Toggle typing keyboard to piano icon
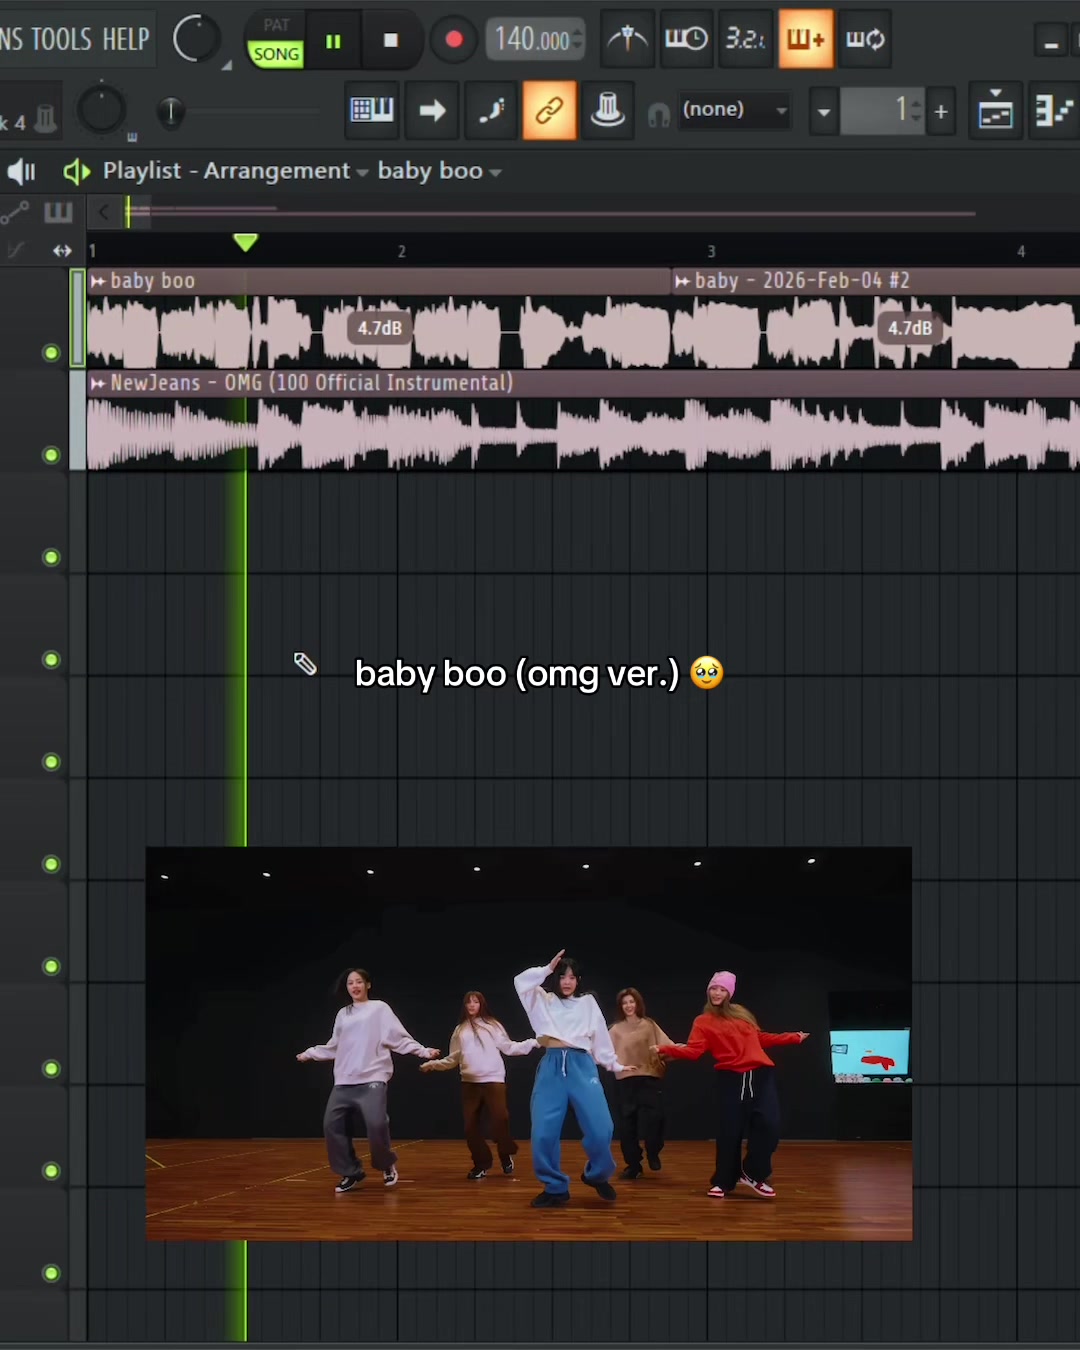 tap(372, 110)
